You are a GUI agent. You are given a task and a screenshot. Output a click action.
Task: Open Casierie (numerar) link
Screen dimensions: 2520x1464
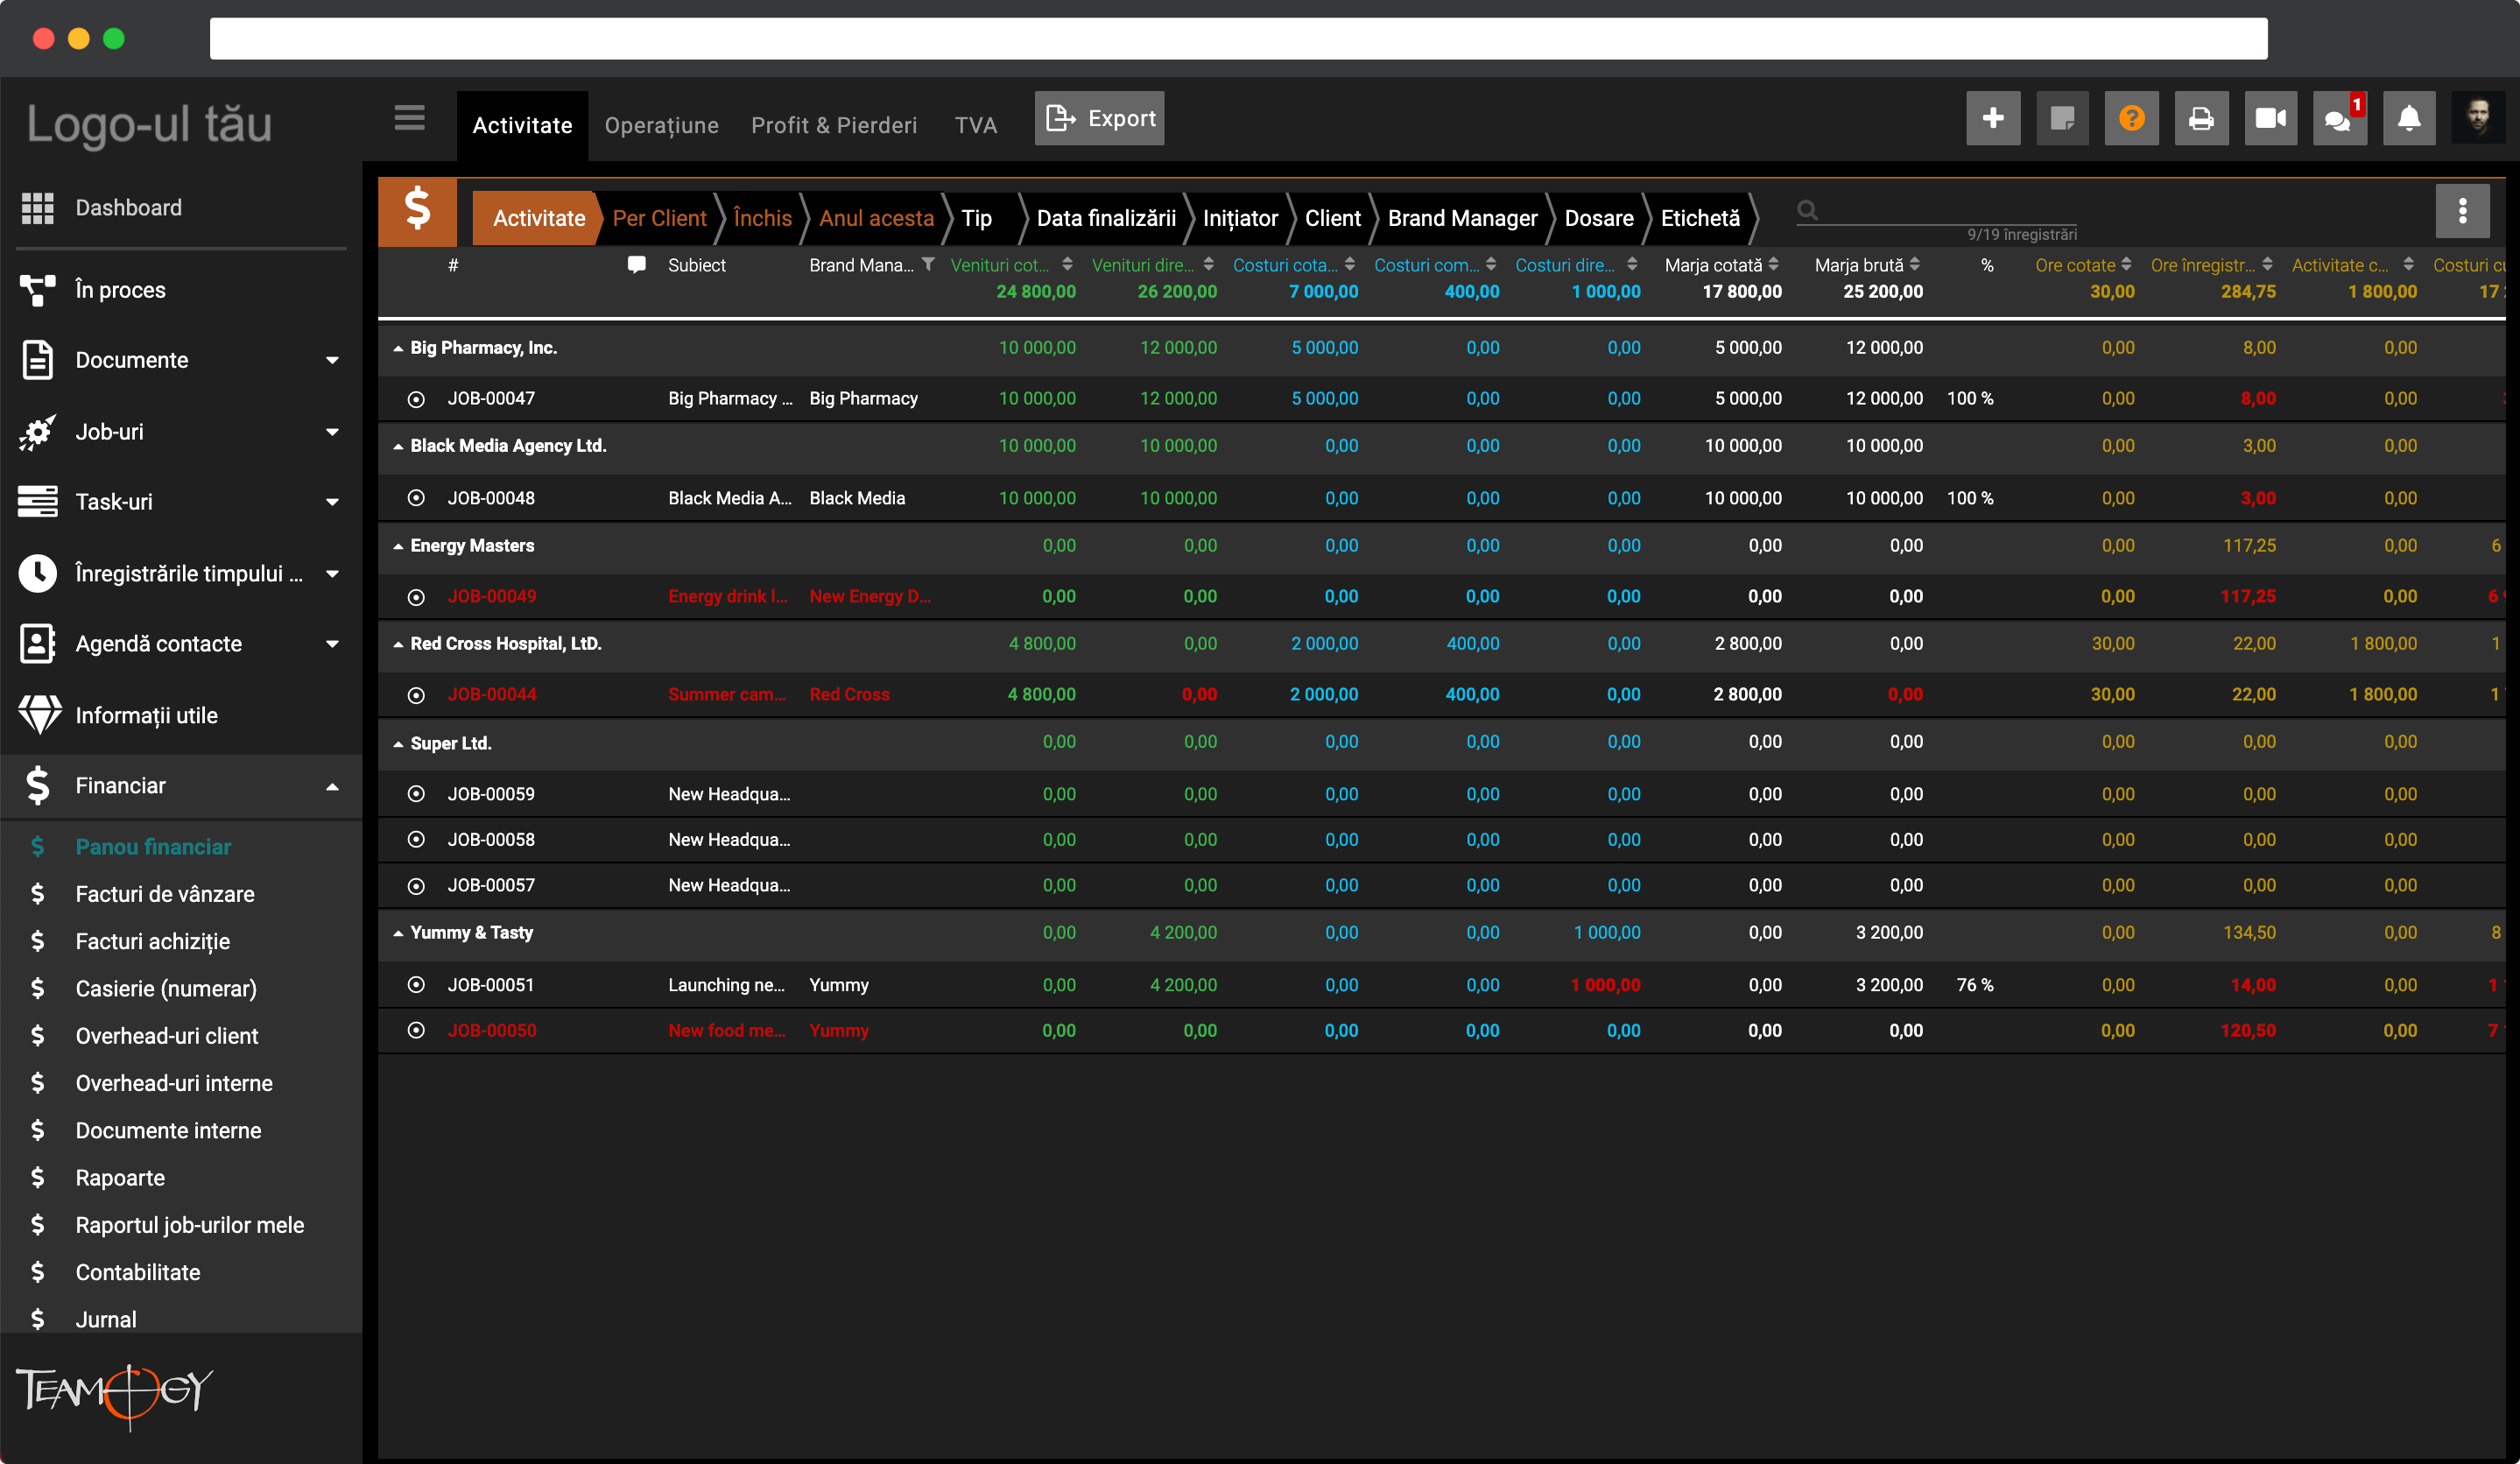pyautogui.click(x=166, y=989)
